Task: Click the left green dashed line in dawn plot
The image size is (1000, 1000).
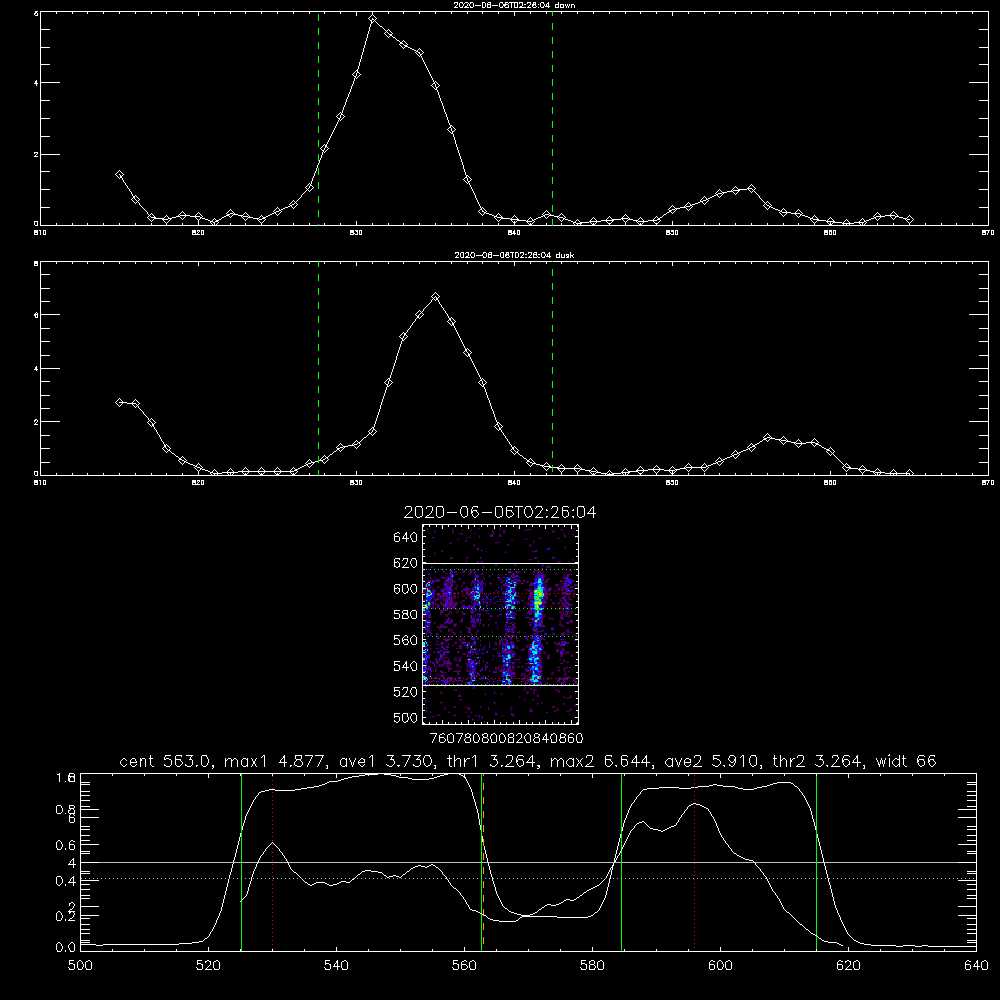Action: [x=318, y=118]
